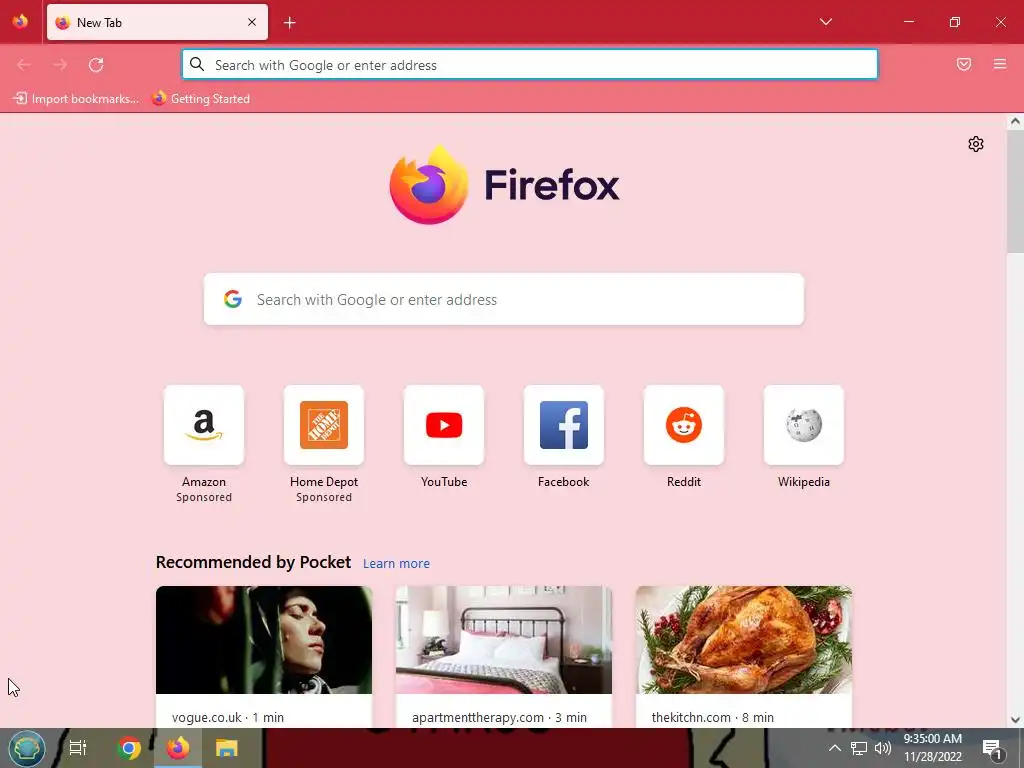Click the volume speaker tray icon
This screenshot has height=768, width=1024.
click(883, 748)
